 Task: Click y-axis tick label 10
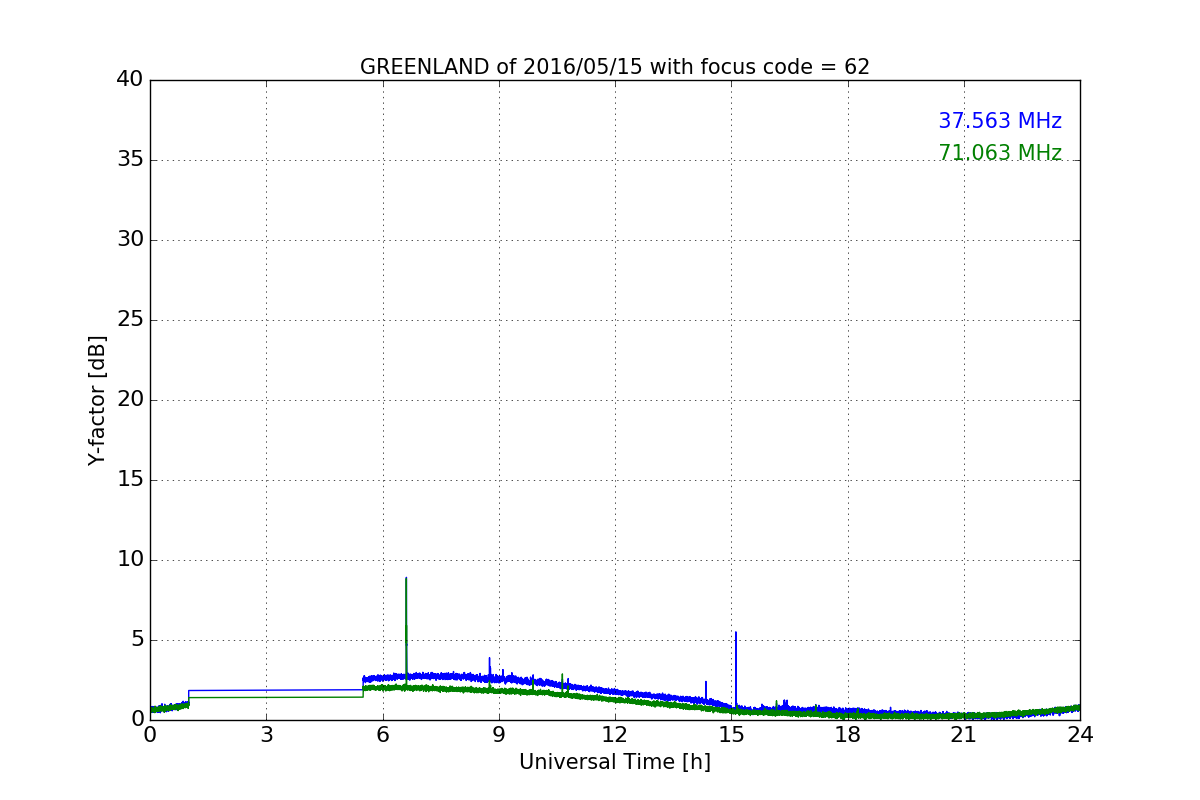tap(130, 560)
